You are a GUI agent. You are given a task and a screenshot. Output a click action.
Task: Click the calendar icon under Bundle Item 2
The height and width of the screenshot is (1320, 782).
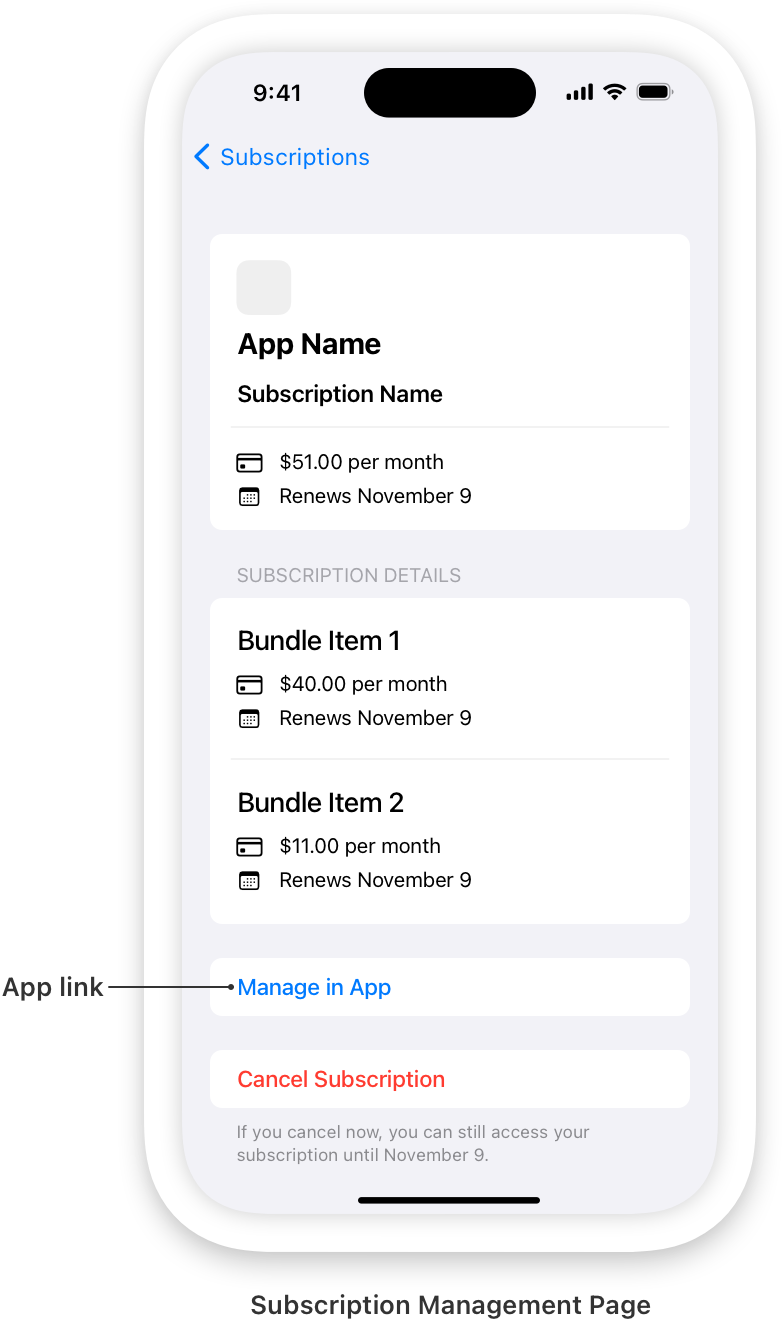[249, 880]
